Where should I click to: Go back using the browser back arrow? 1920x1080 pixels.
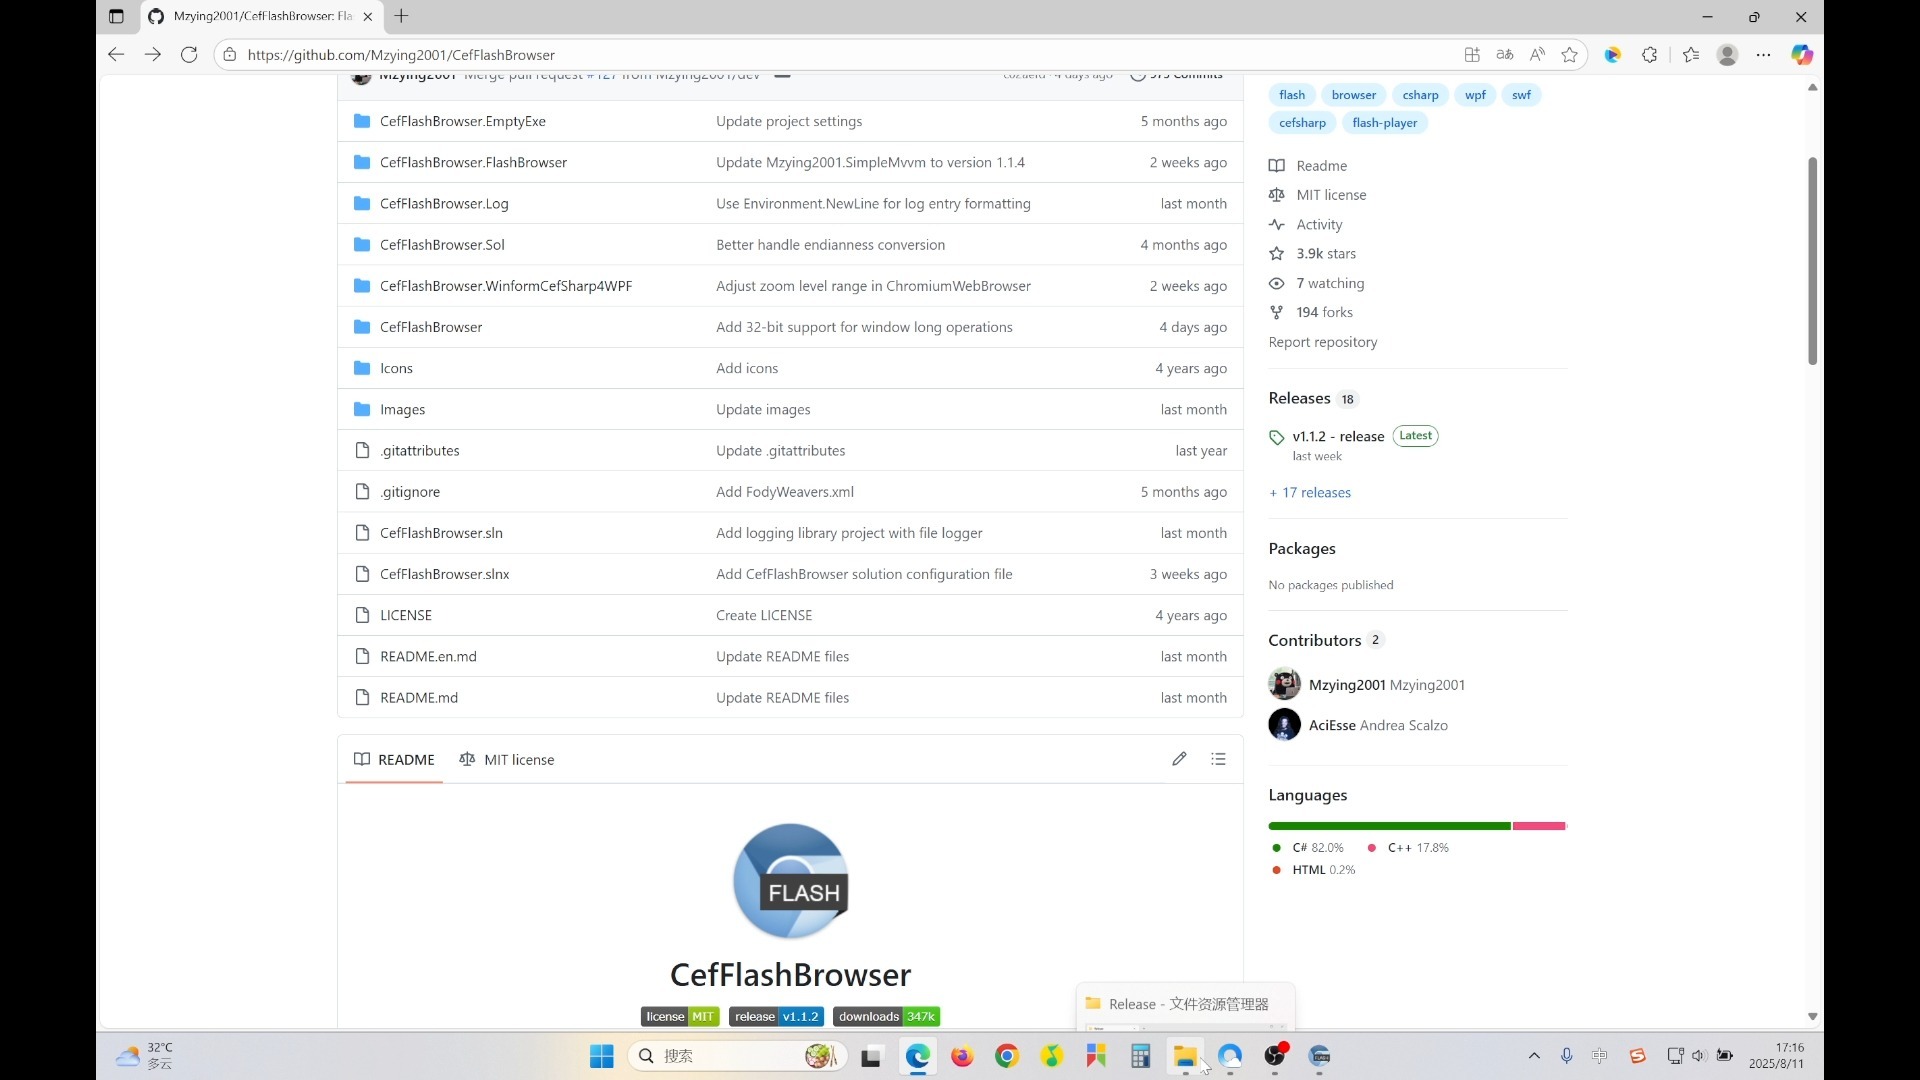tap(116, 55)
